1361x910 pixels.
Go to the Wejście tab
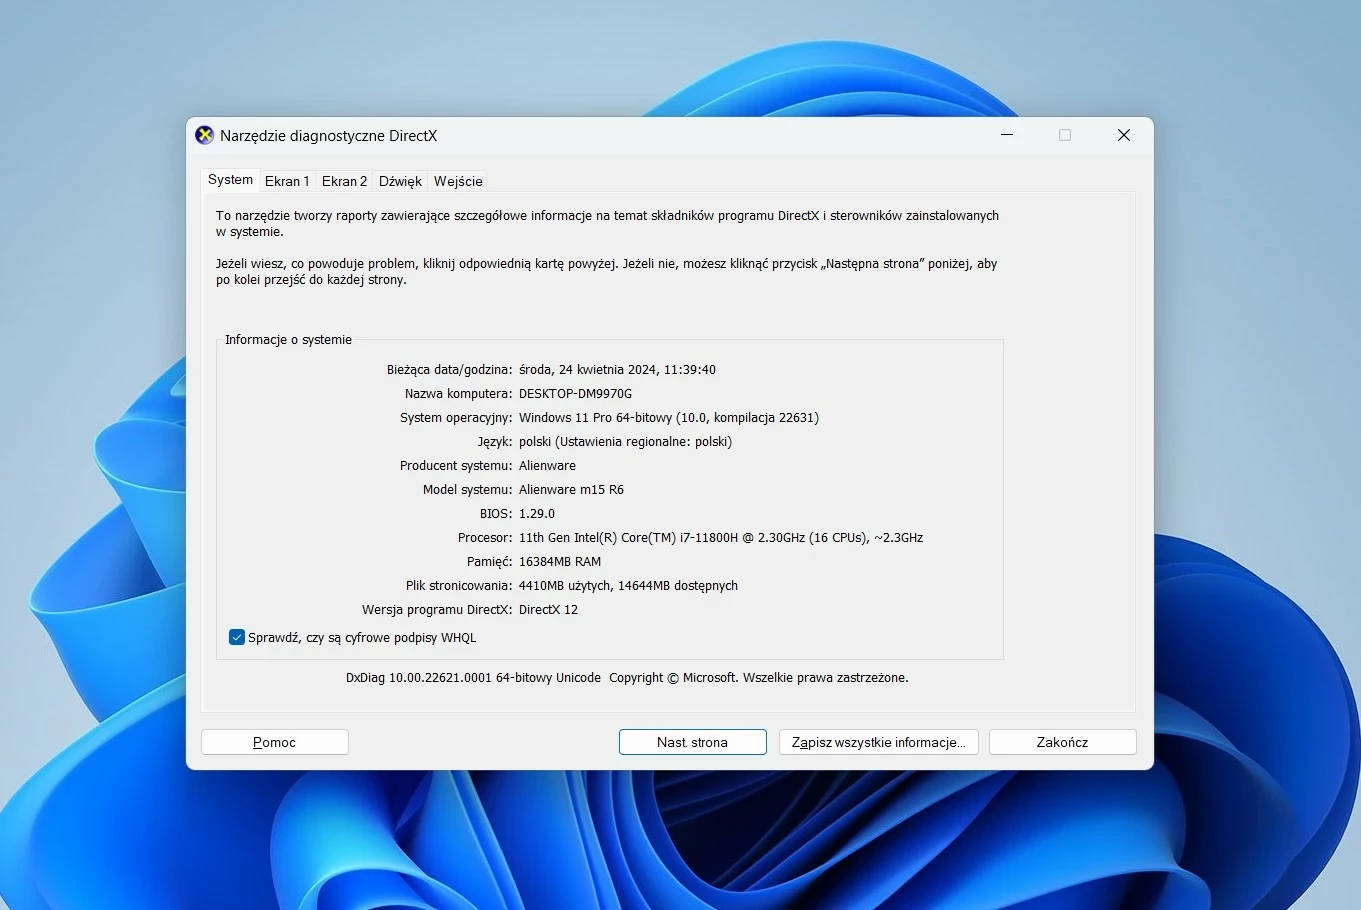pyautogui.click(x=458, y=181)
